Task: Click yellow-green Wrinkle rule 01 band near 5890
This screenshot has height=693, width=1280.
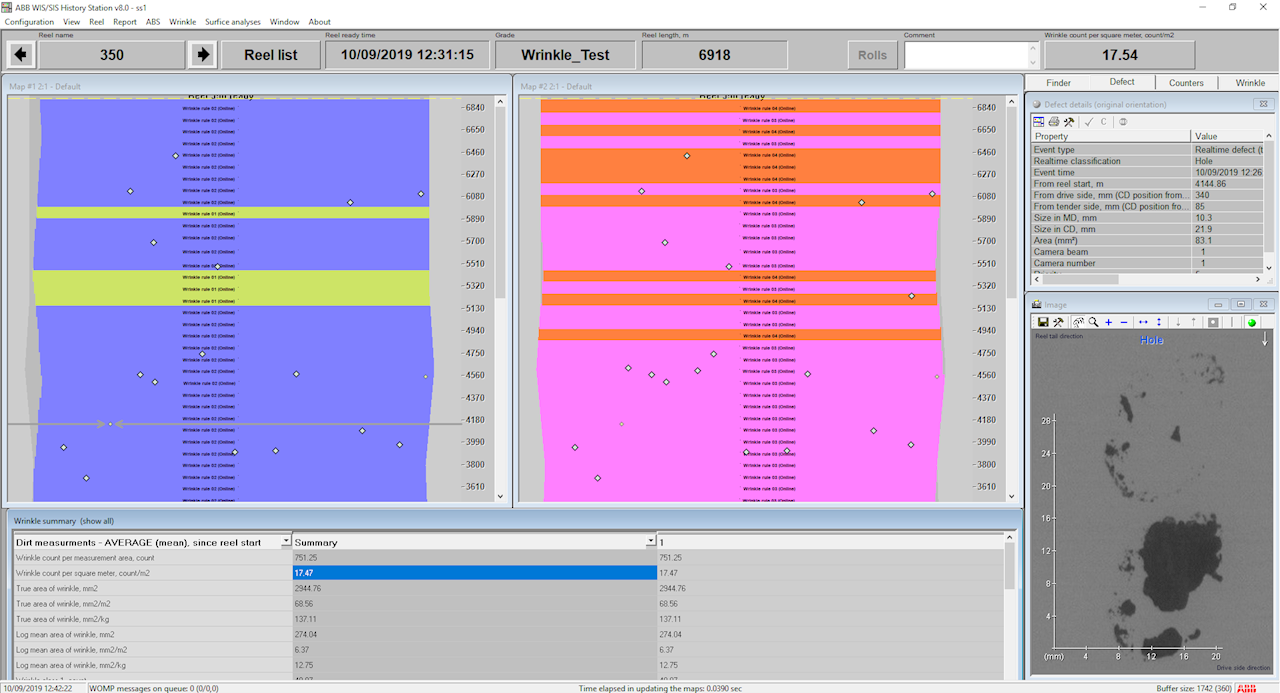Action: coord(232,213)
